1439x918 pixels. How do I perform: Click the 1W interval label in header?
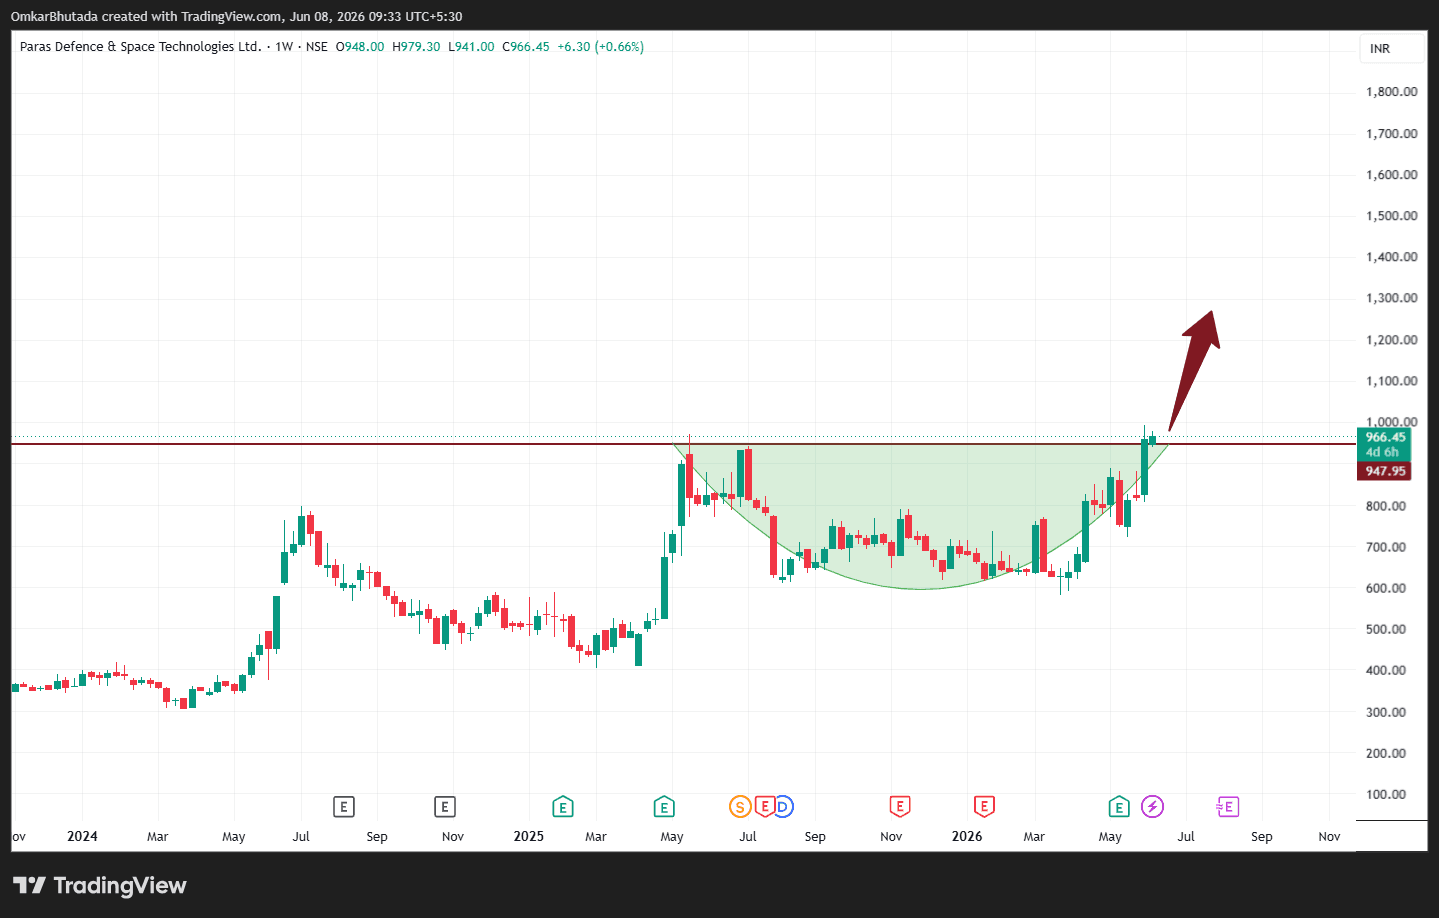[284, 47]
